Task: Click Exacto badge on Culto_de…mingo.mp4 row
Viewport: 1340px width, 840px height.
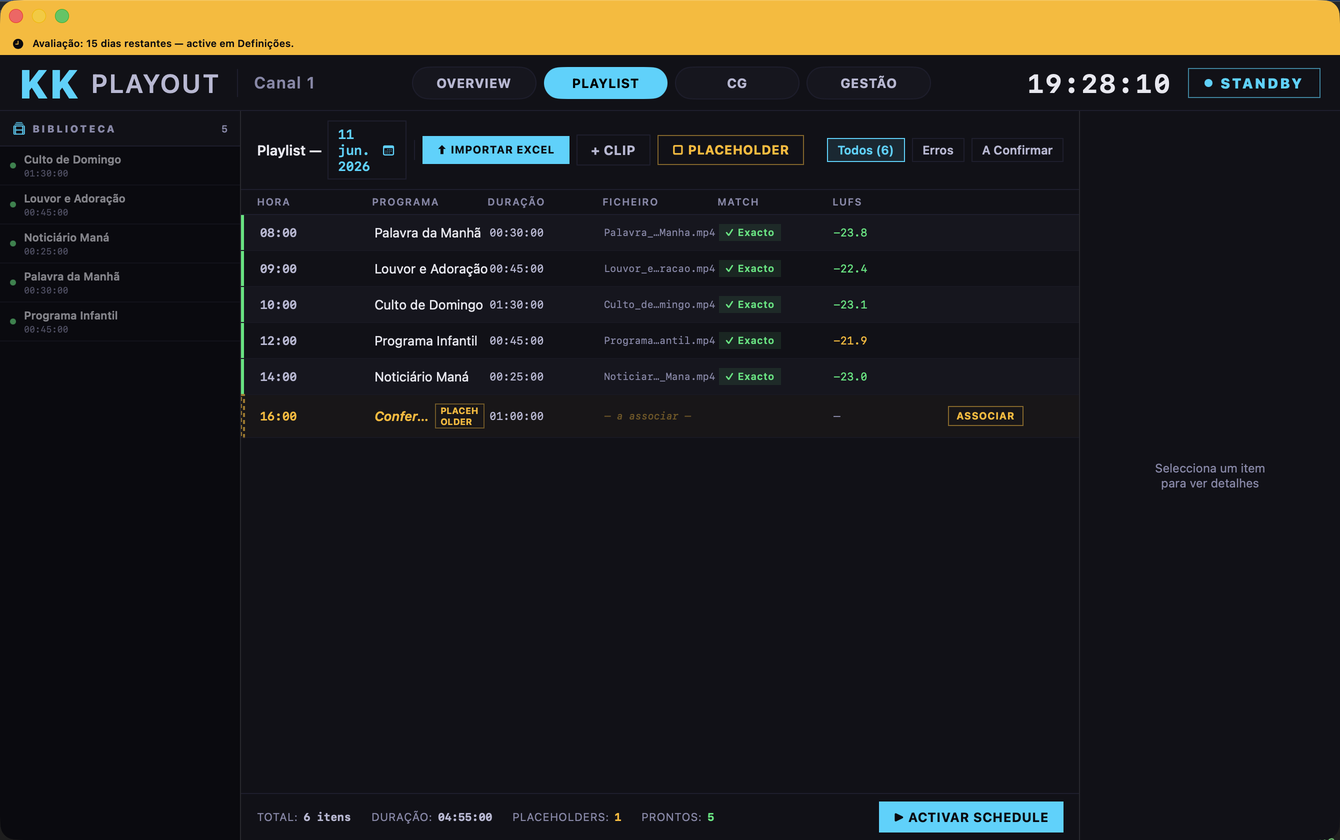Action: point(750,304)
